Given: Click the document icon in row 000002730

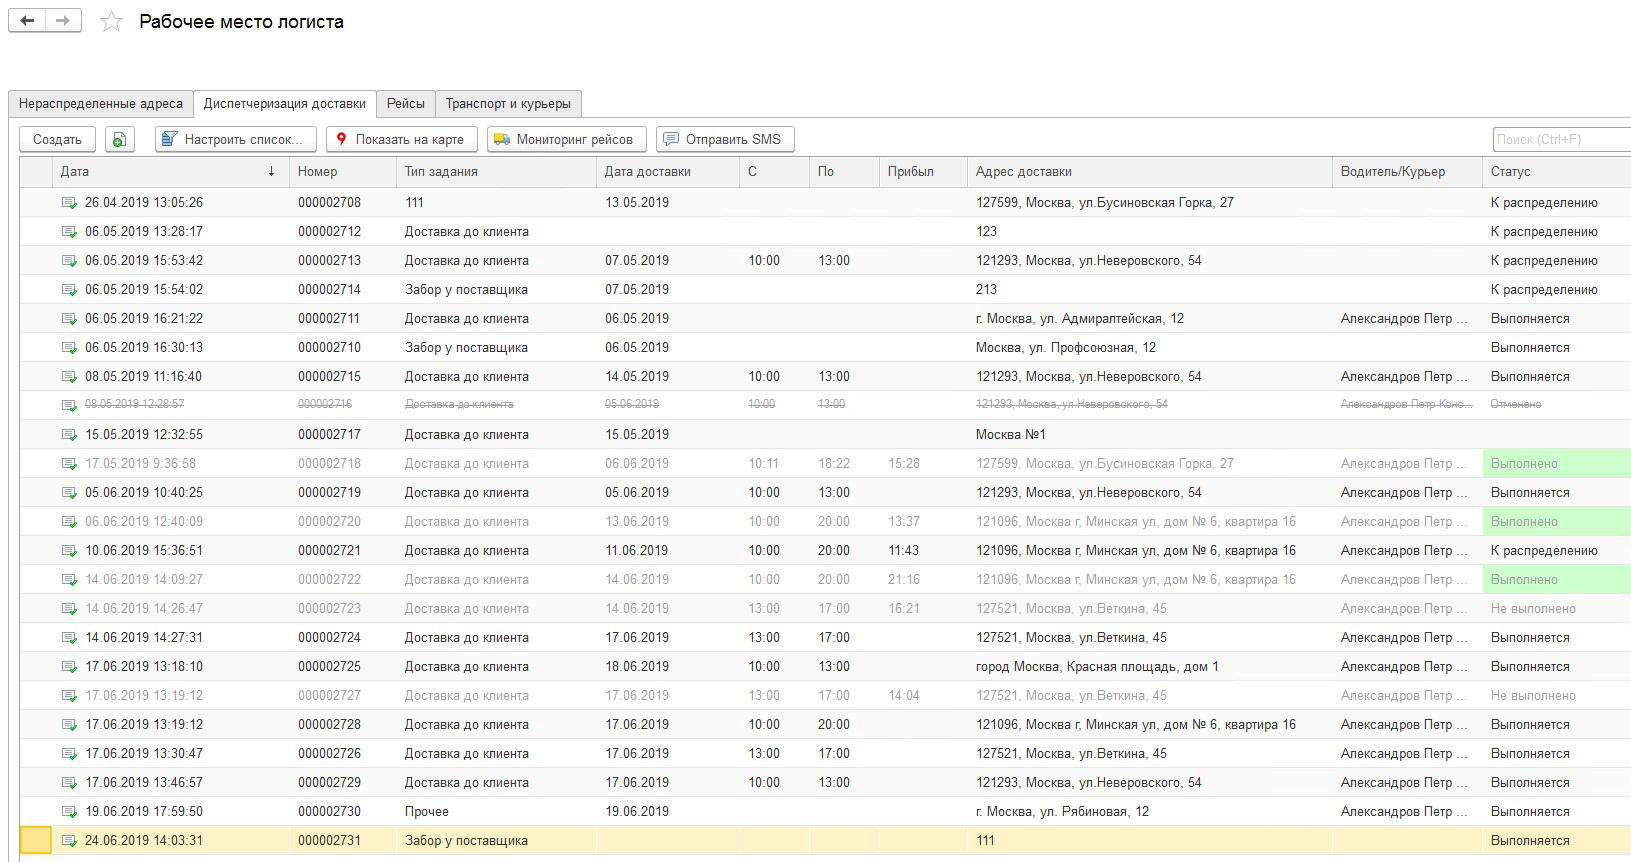Looking at the screenshot, I should pyautogui.click(x=69, y=811).
